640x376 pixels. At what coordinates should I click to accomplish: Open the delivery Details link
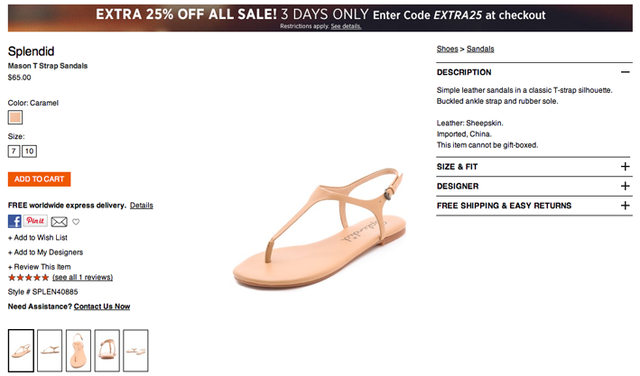pos(141,205)
